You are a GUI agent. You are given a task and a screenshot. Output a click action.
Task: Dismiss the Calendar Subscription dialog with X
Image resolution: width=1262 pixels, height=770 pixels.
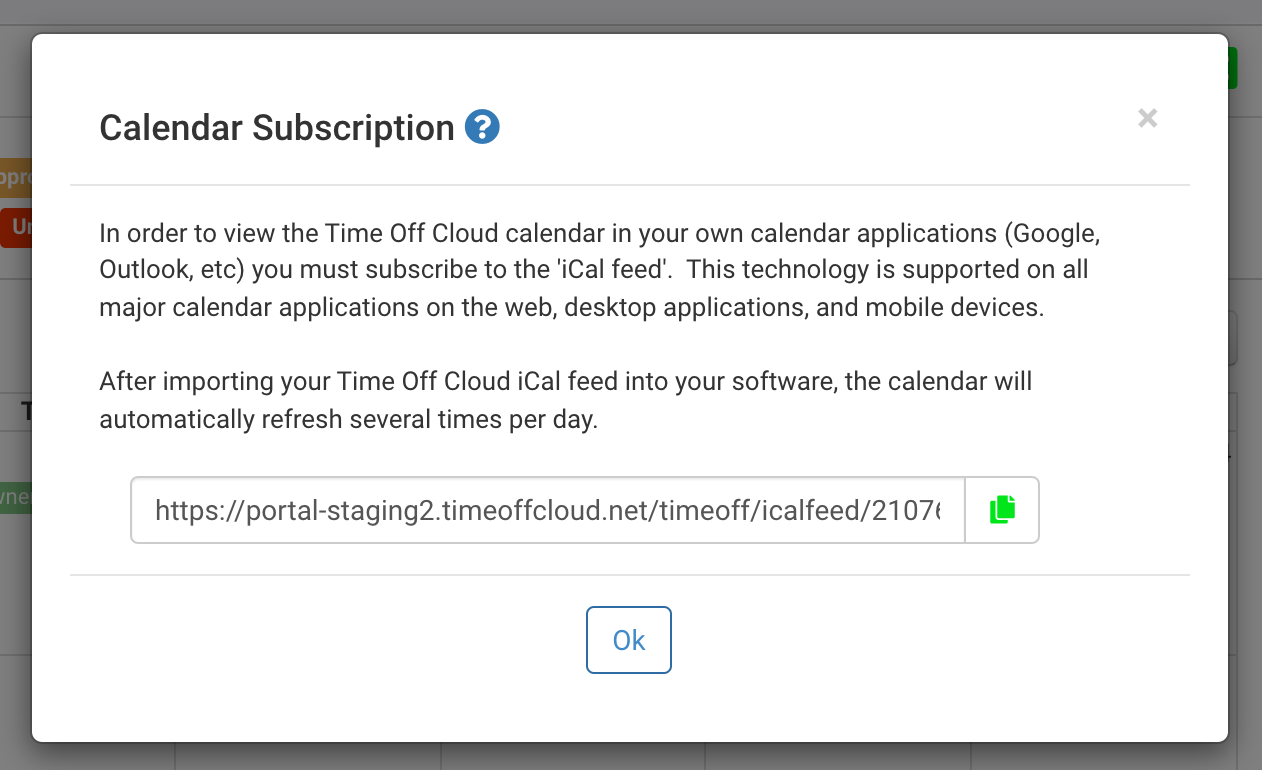1148,118
